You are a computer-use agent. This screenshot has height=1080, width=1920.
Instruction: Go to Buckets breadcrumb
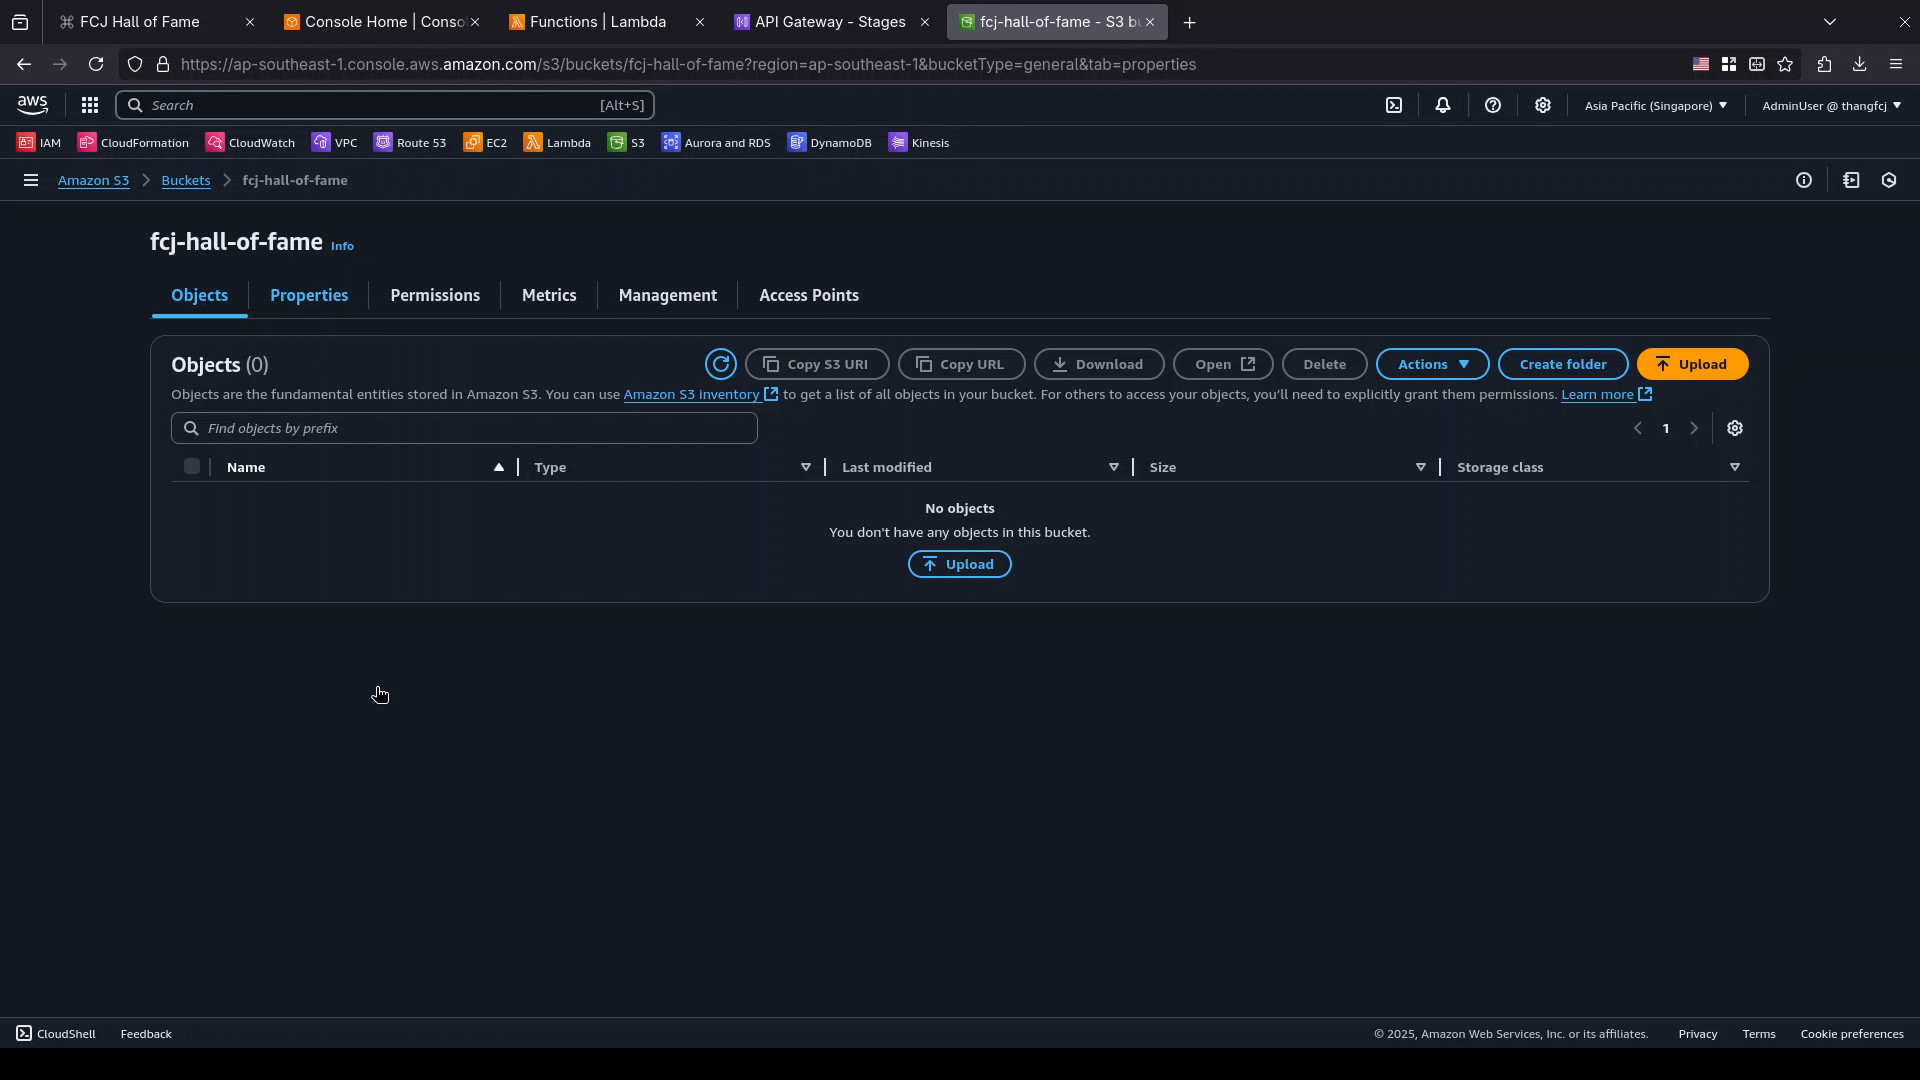click(x=186, y=180)
